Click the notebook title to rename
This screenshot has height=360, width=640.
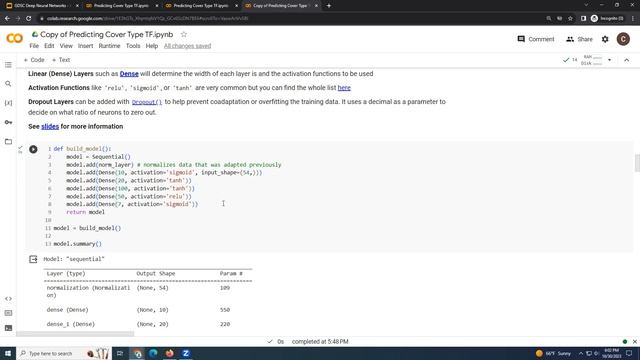(107, 34)
